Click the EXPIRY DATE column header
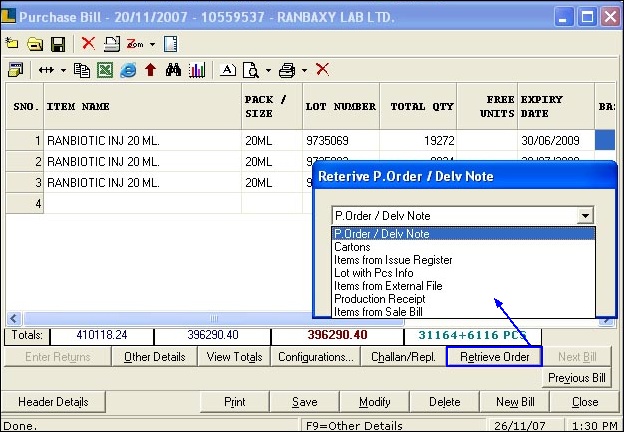This screenshot has height=432, width=624. click(x=556, y=106)
